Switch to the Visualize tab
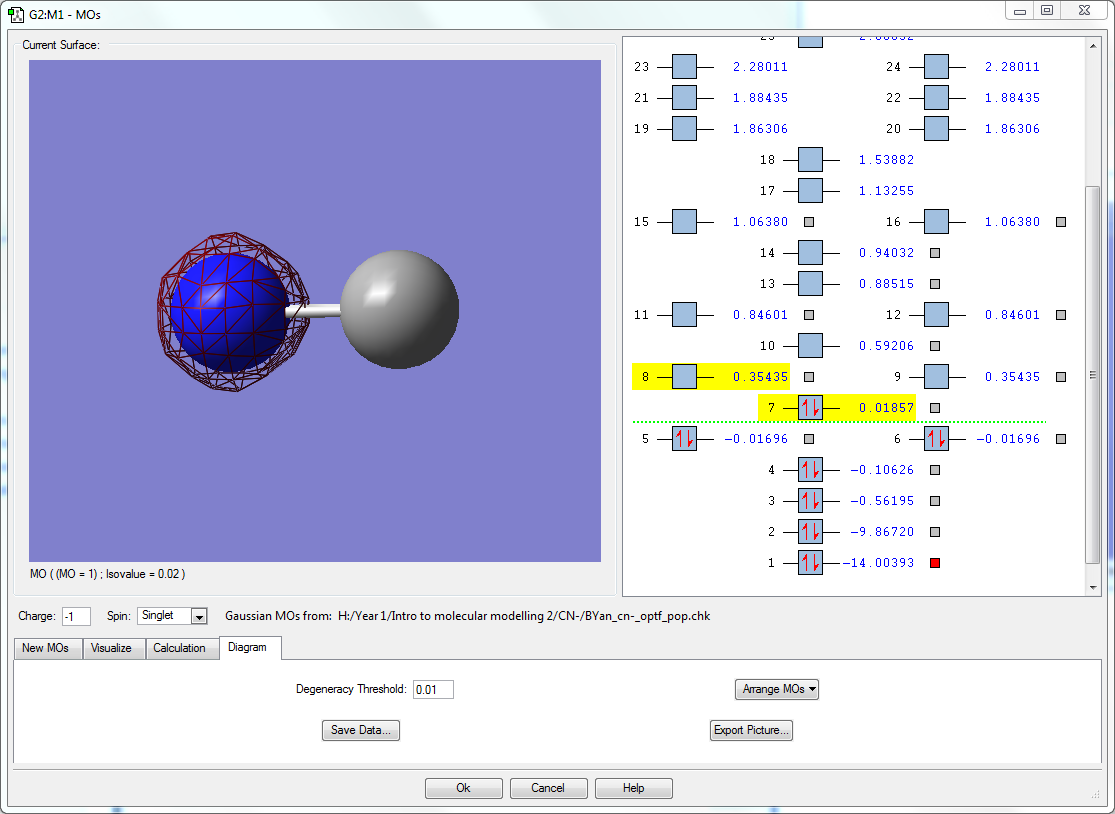 (111, 648)
